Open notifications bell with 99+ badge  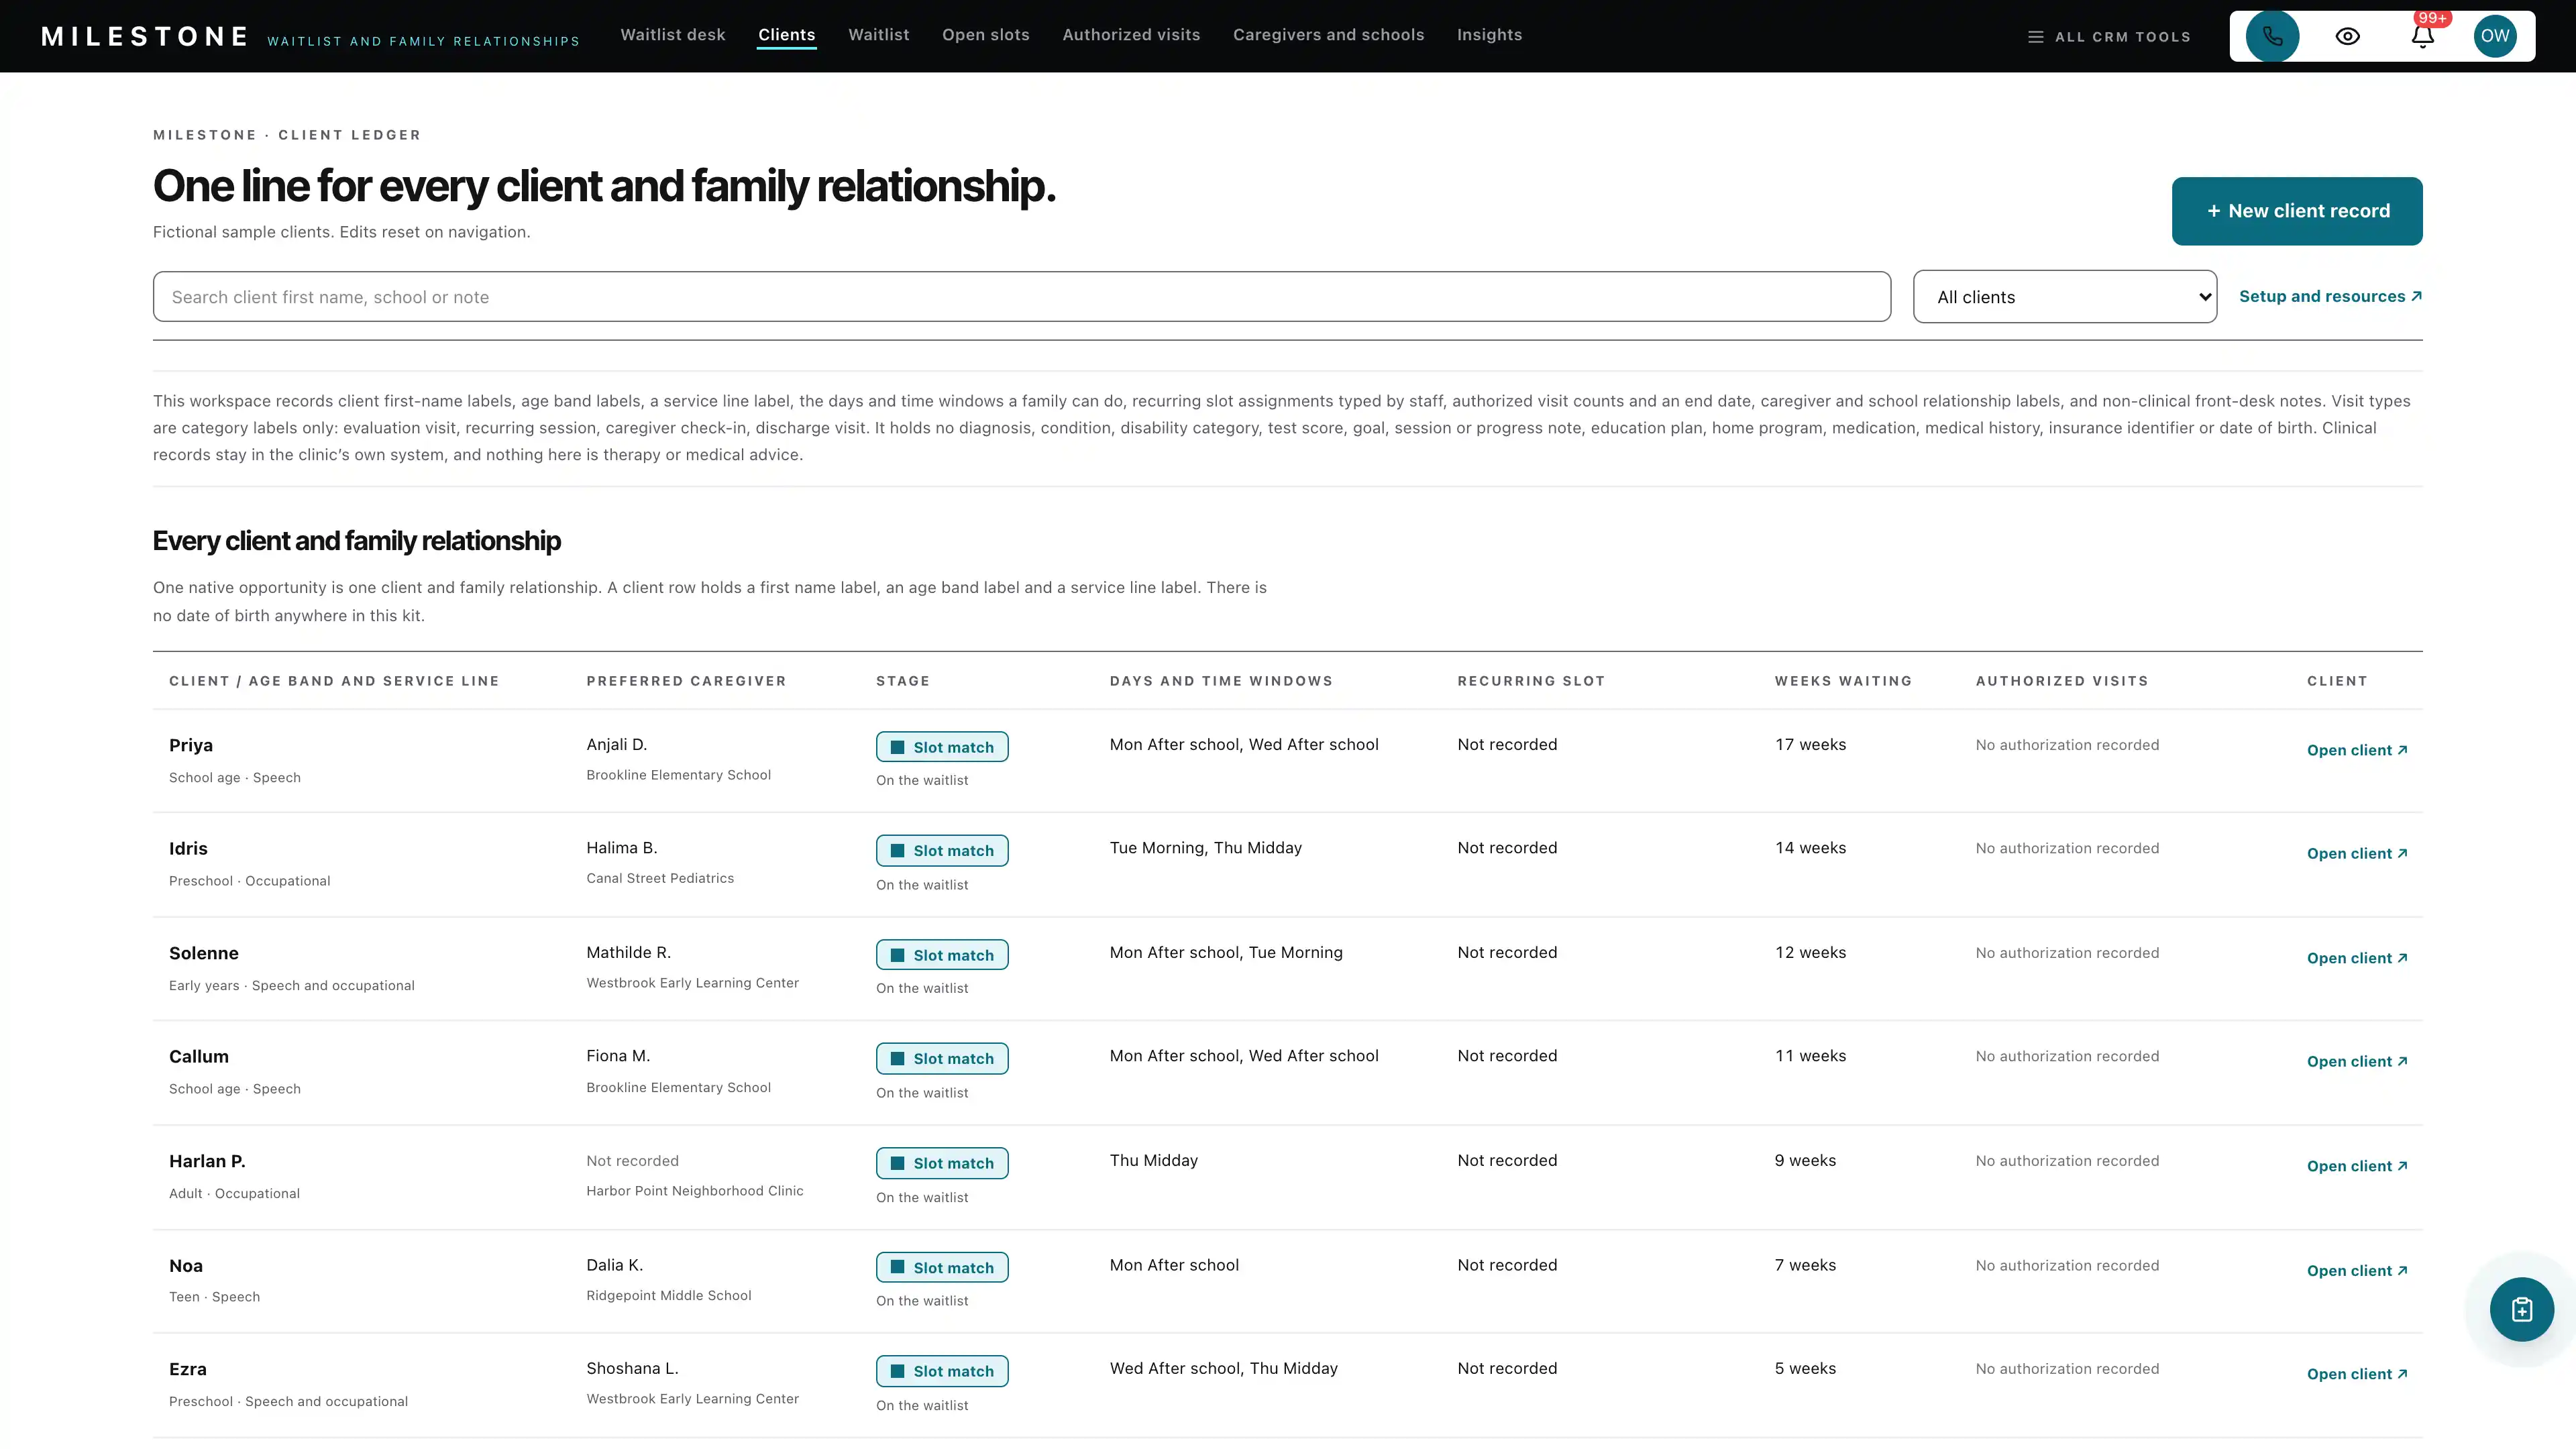[x=2422, y=36]
